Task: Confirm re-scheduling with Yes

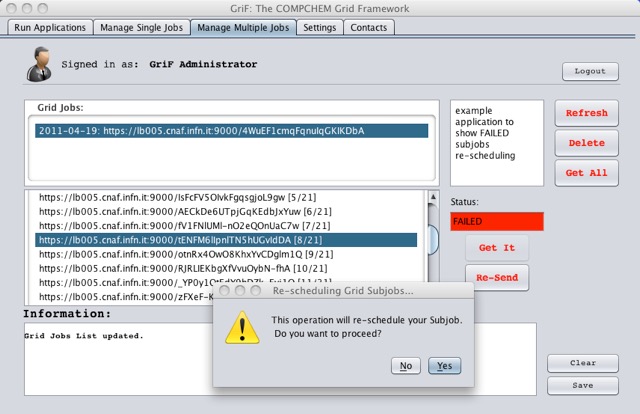Action: (x=444, y=366)
